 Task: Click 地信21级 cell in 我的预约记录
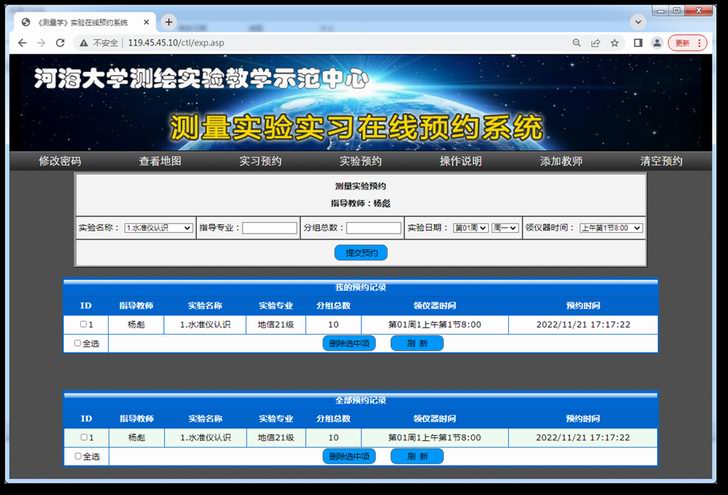pyautogui.click(x=276, y=325)
